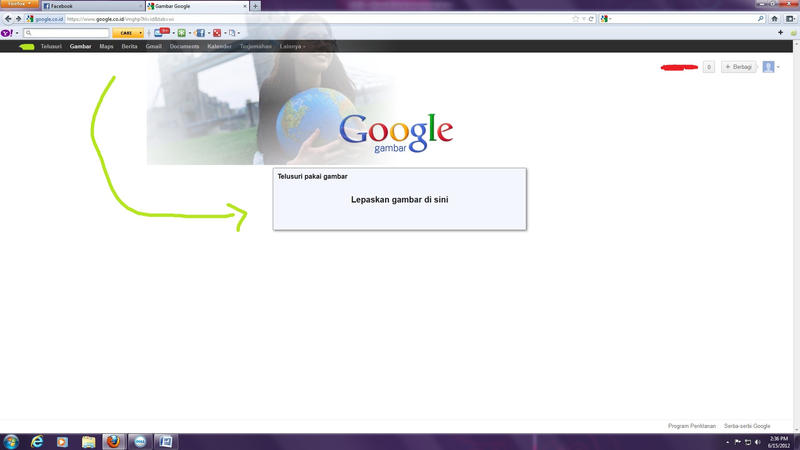Reload the page with refresh icon
This screenshot has width=800, height=450.
tap(591, 19)
